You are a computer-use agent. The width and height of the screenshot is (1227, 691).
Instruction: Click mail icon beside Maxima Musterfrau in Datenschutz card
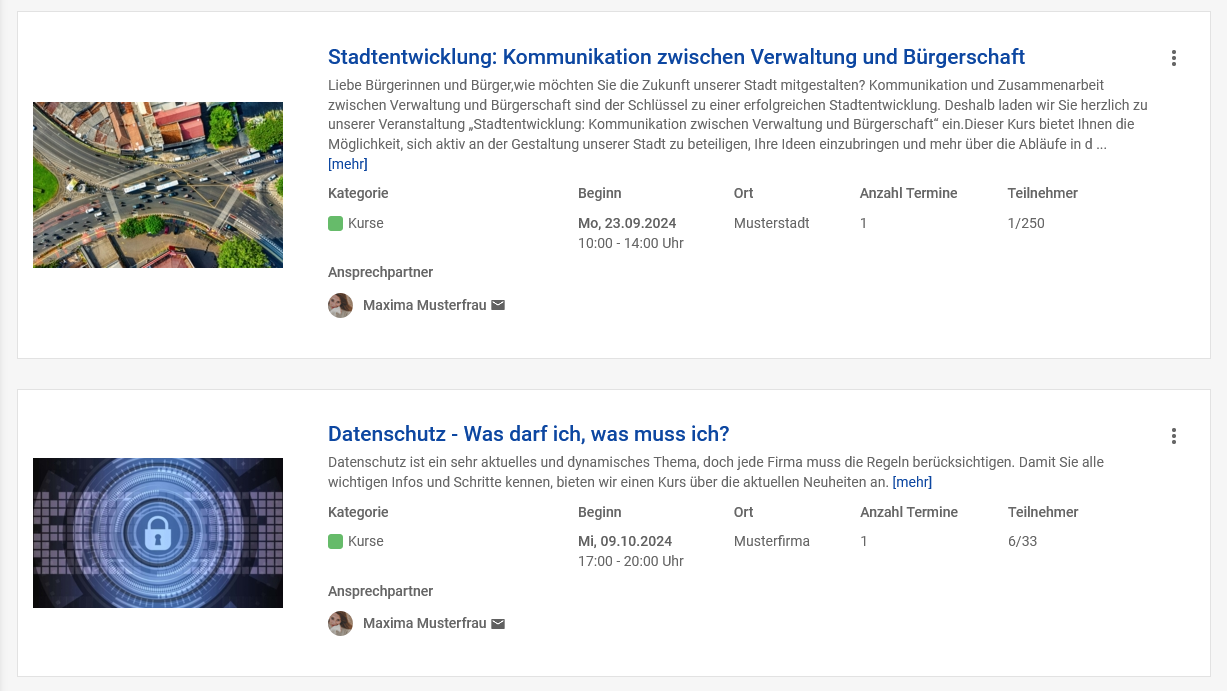tap(498, 624)
